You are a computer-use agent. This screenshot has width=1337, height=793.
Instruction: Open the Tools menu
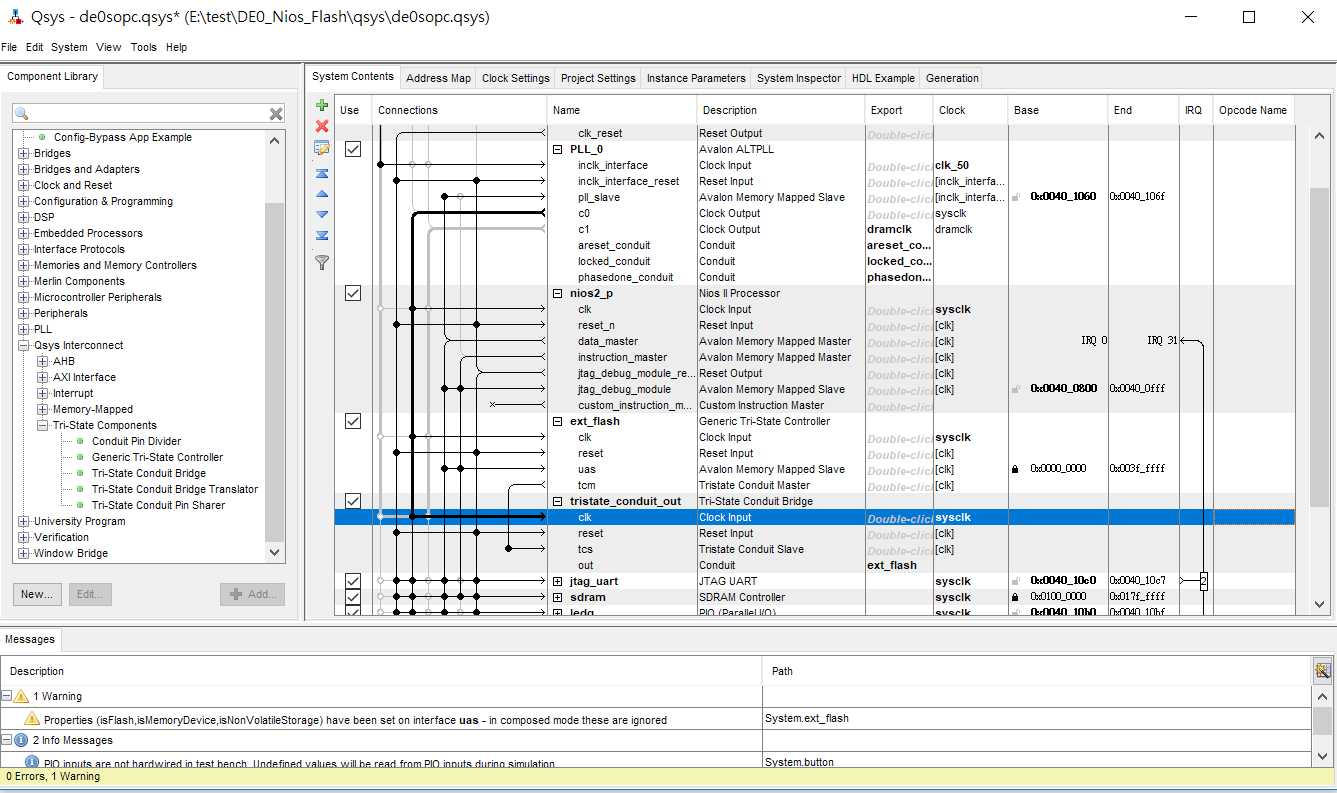click(143, 47)
